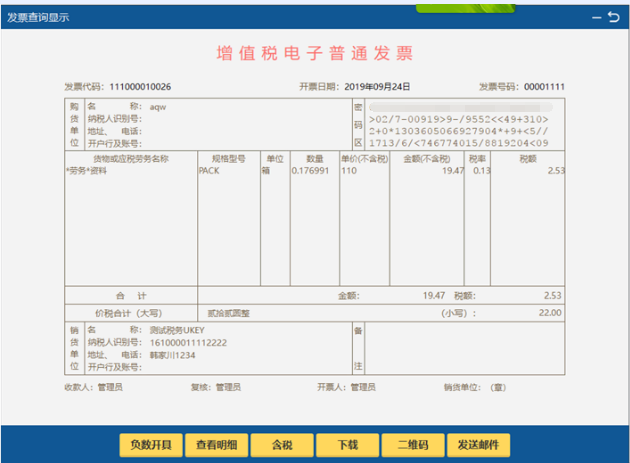
Task: Click the minimize dash icon in title bar
Action: click(597, 18)
